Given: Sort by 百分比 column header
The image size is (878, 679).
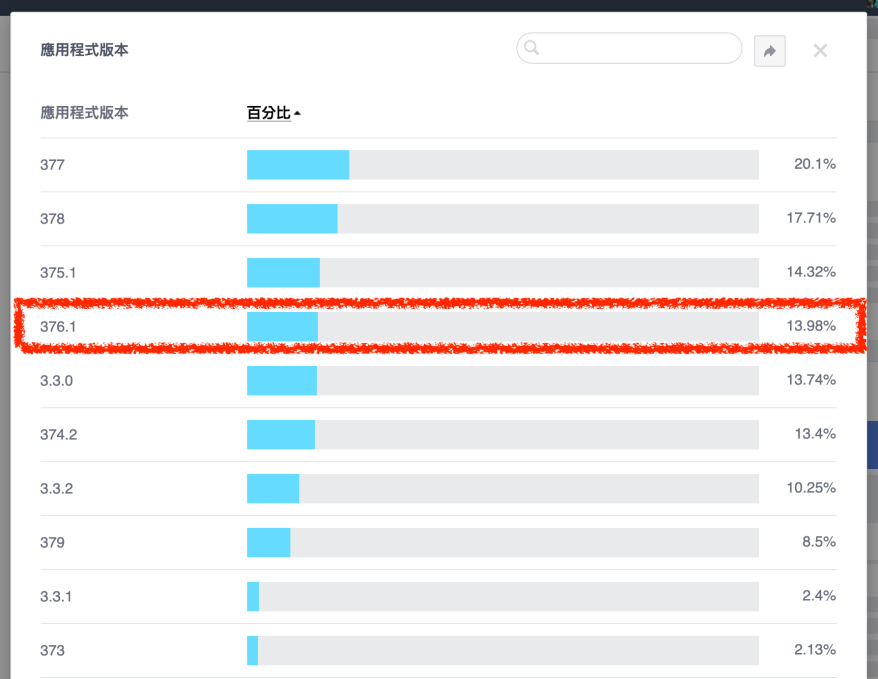Looking at the screenshot, I should pos(268,113).
